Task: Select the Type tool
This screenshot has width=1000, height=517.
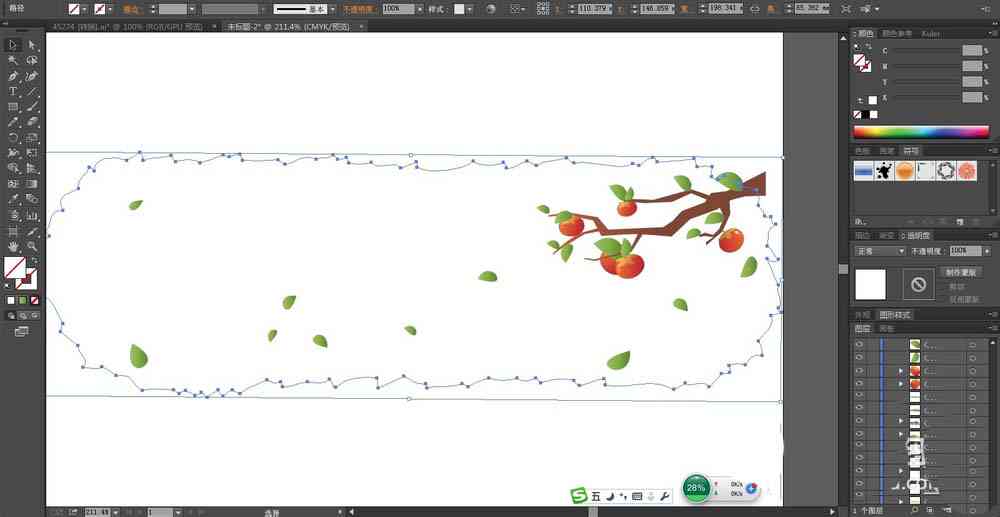Action: tap(12, 91)
